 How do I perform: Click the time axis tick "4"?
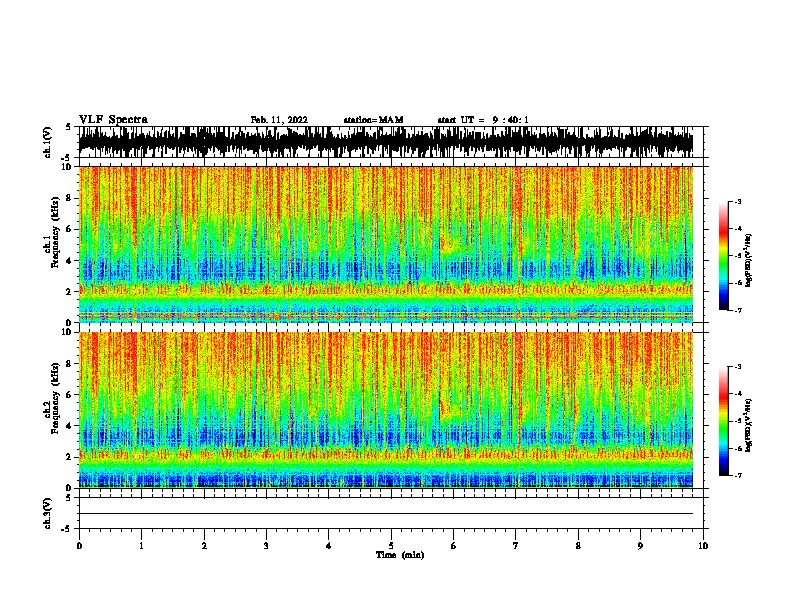329,545
